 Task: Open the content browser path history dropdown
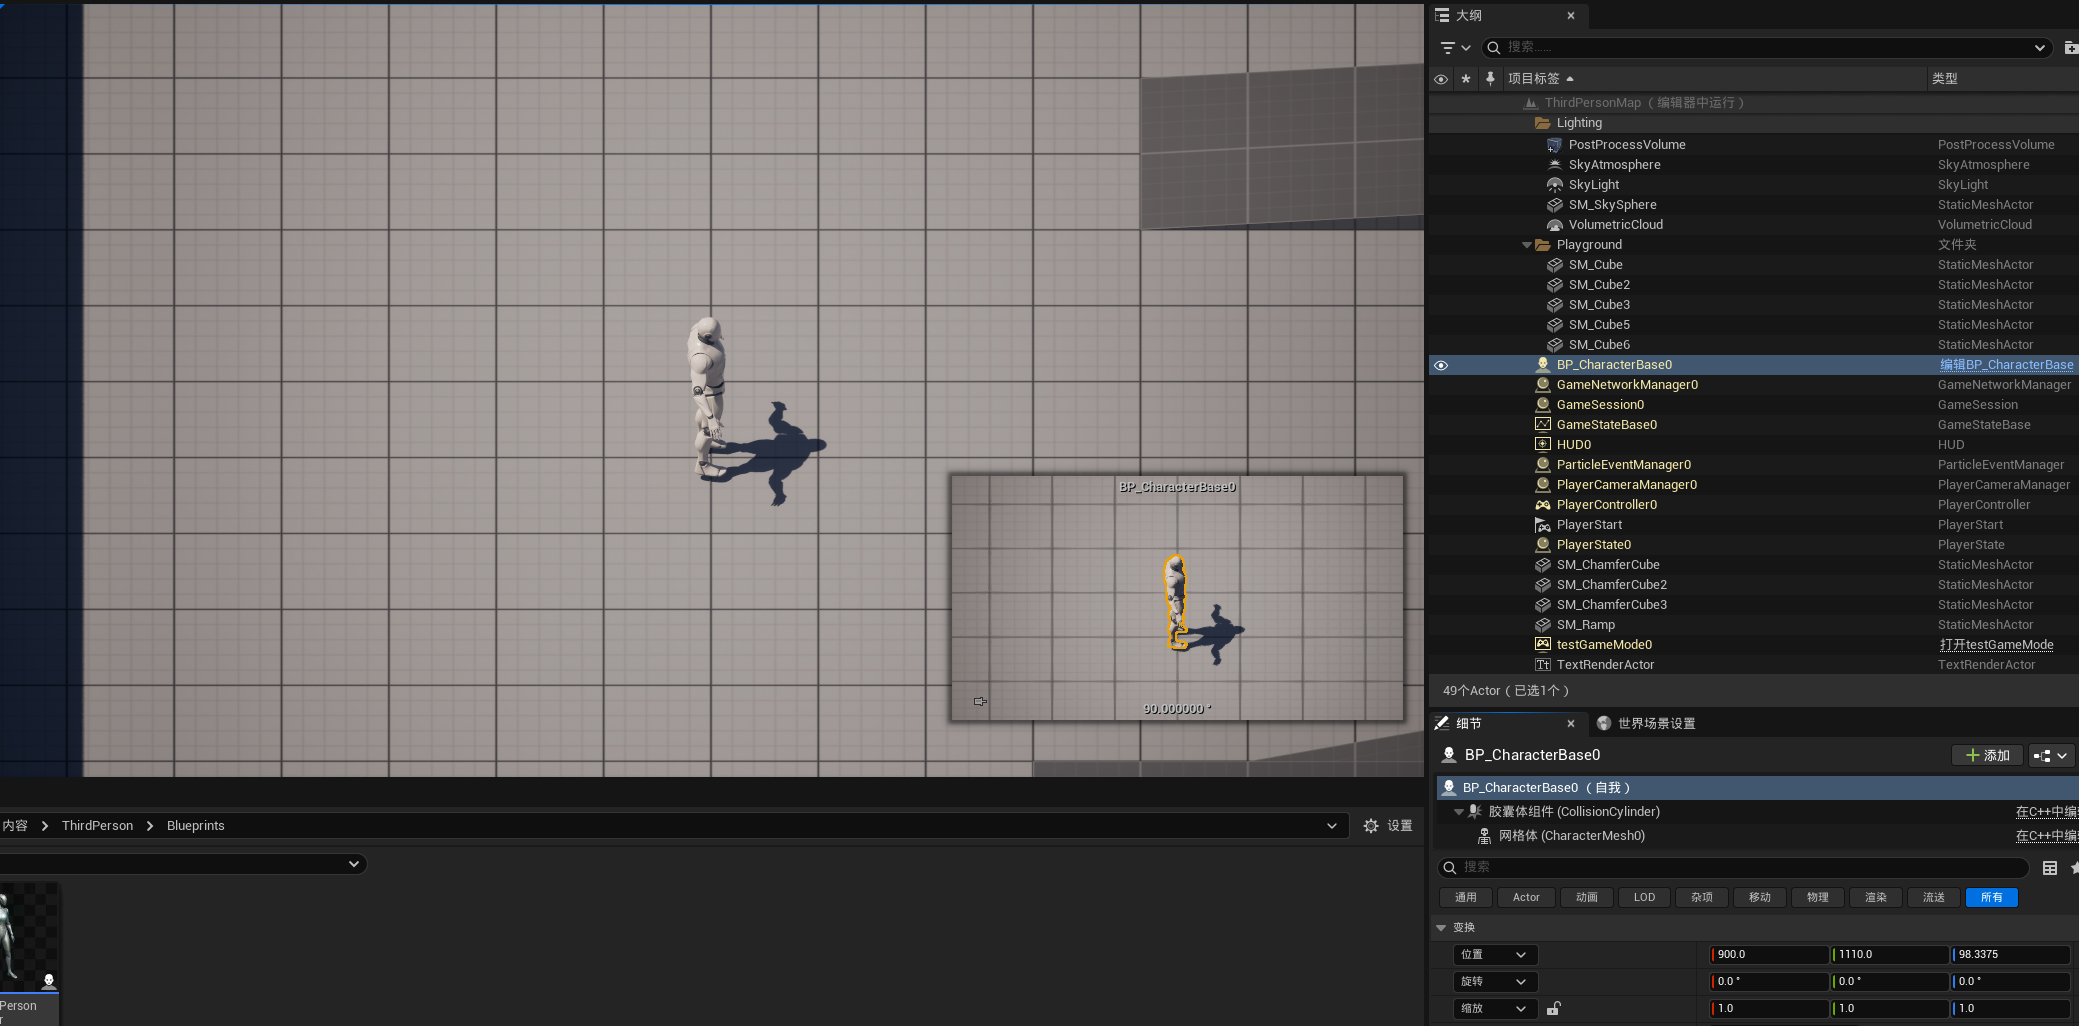1331,826
